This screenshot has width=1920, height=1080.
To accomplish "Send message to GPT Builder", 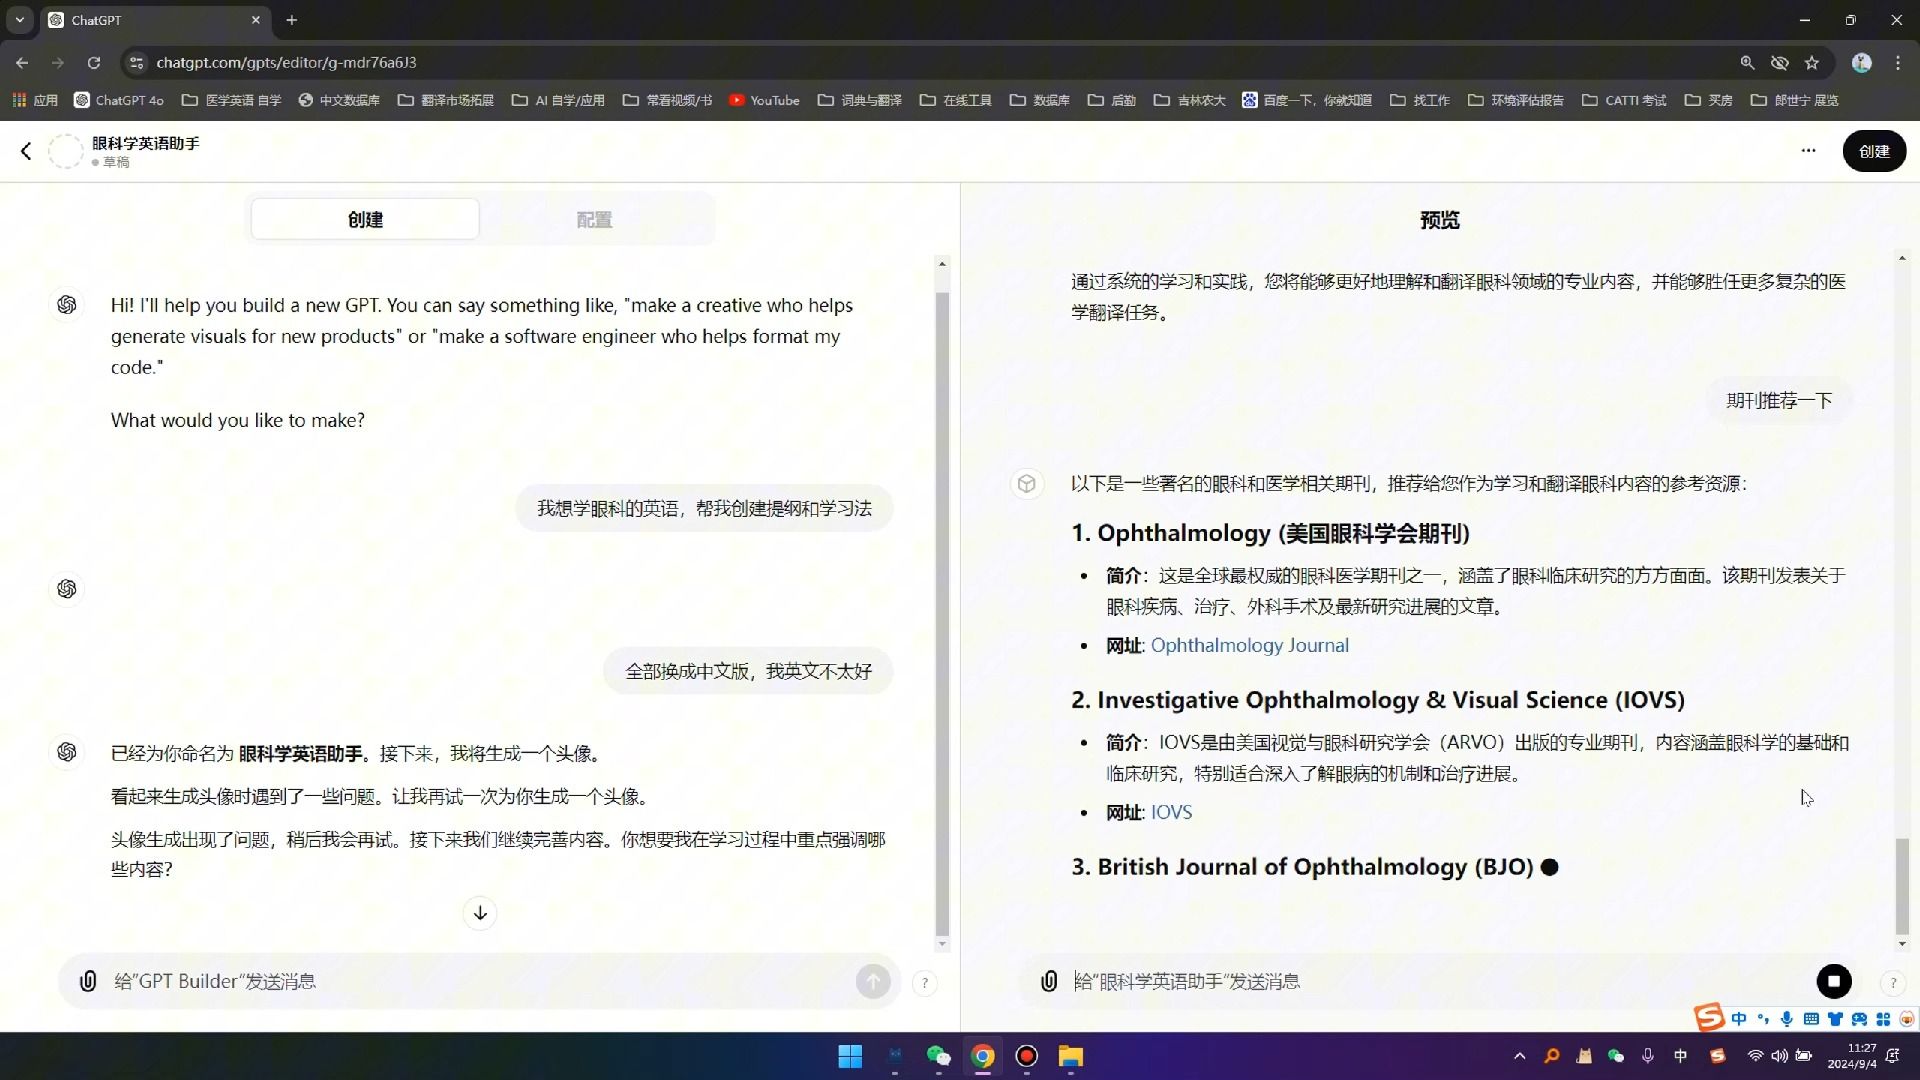I will (873, 981).
